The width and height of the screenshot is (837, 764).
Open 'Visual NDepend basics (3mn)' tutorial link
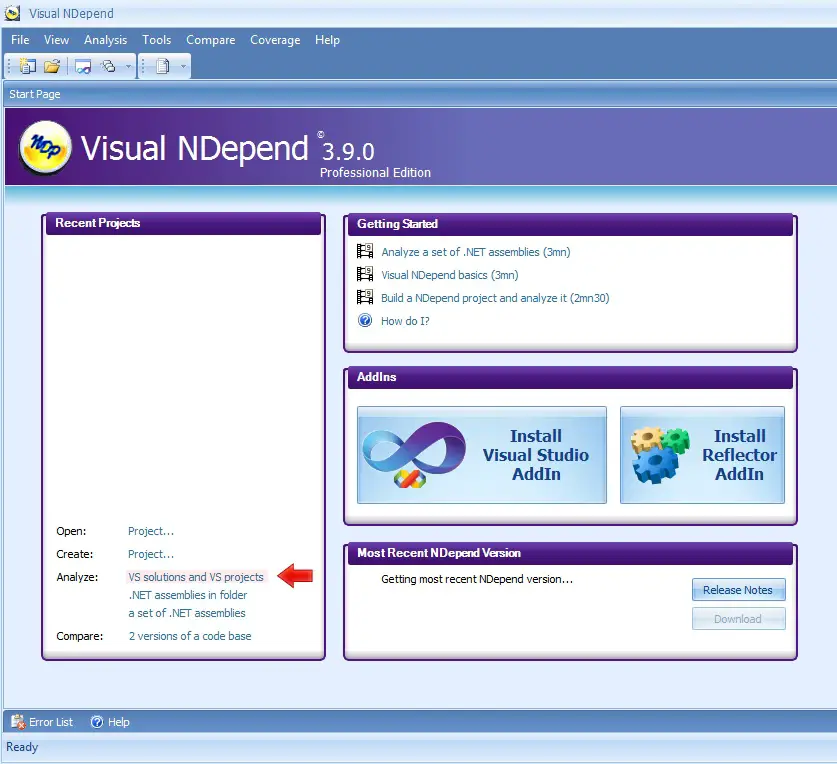pyautogui.click(x=449, y=275)
